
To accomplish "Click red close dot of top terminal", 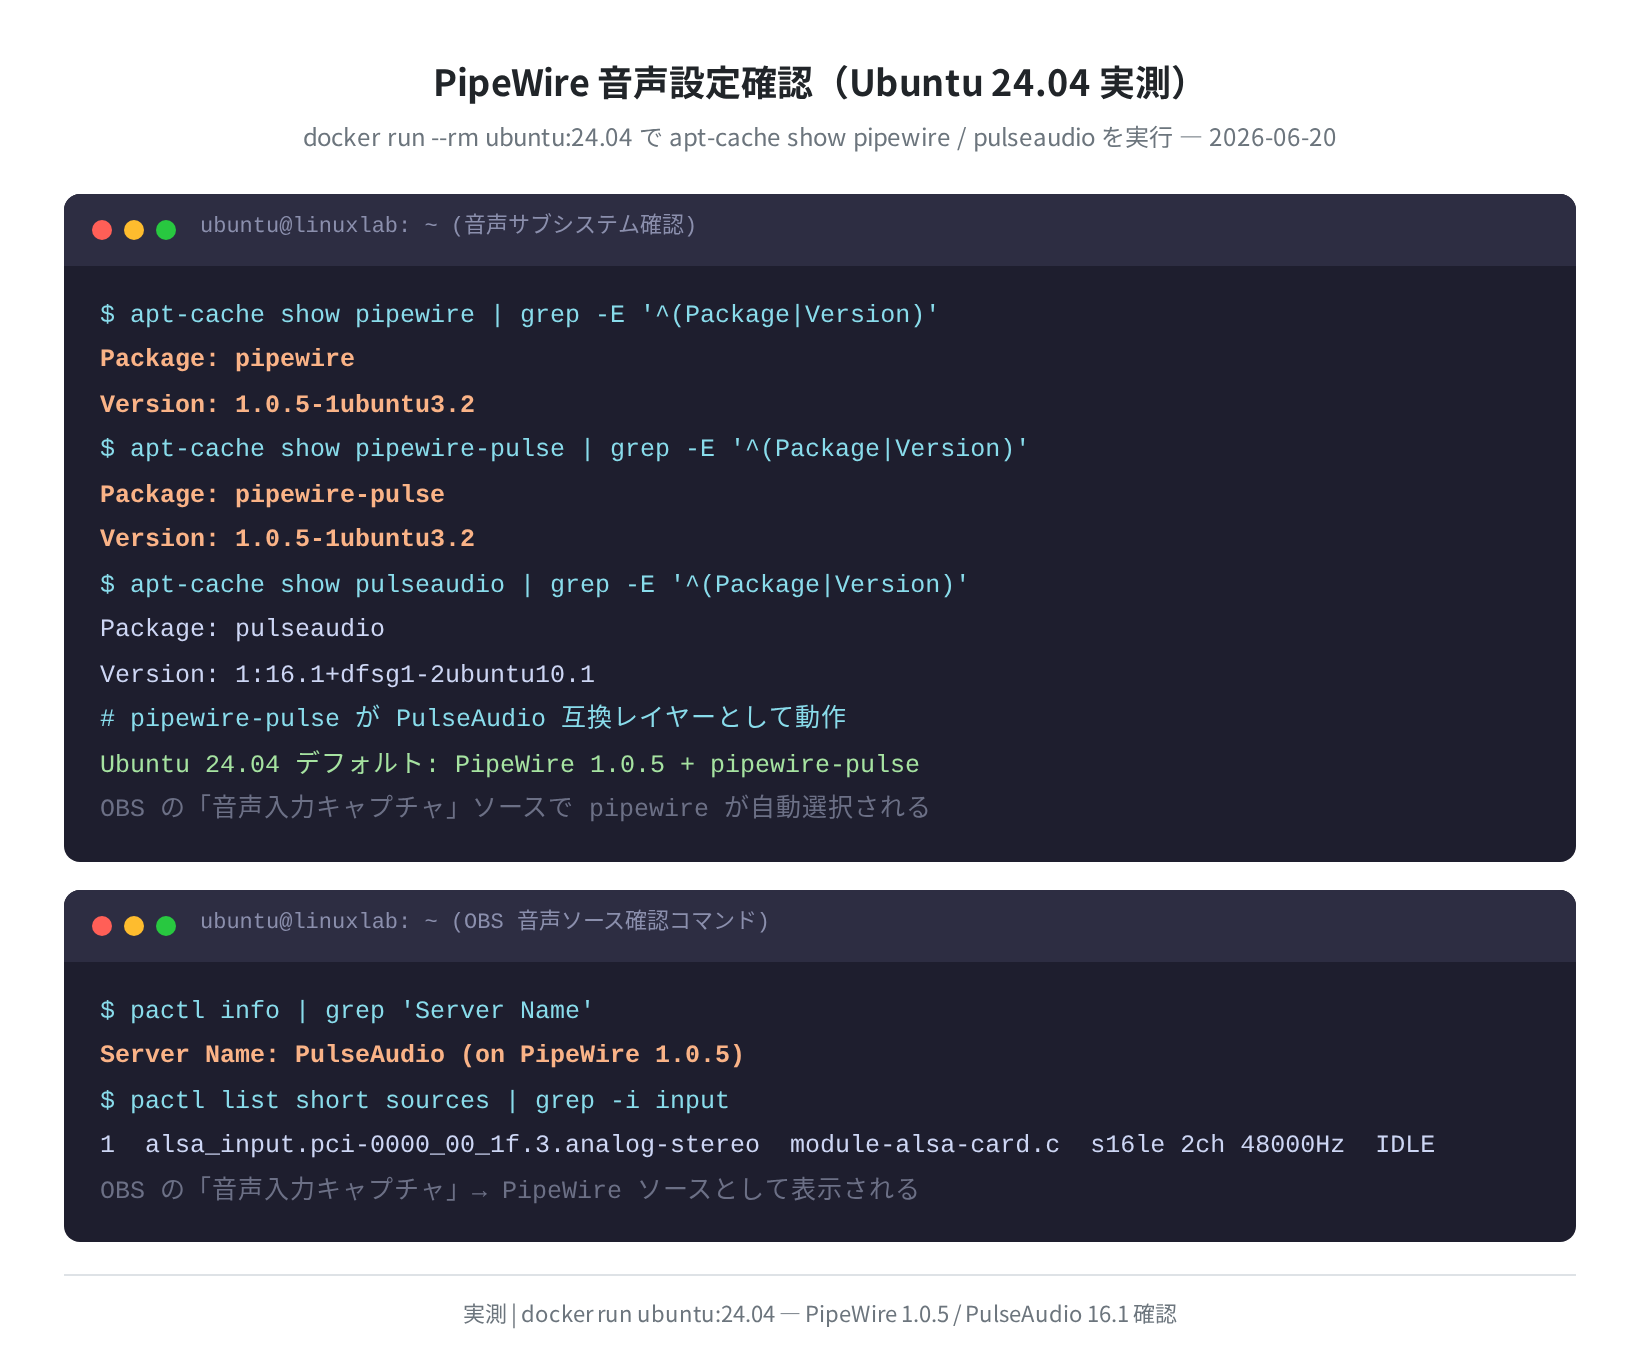I will pos(102,230).
